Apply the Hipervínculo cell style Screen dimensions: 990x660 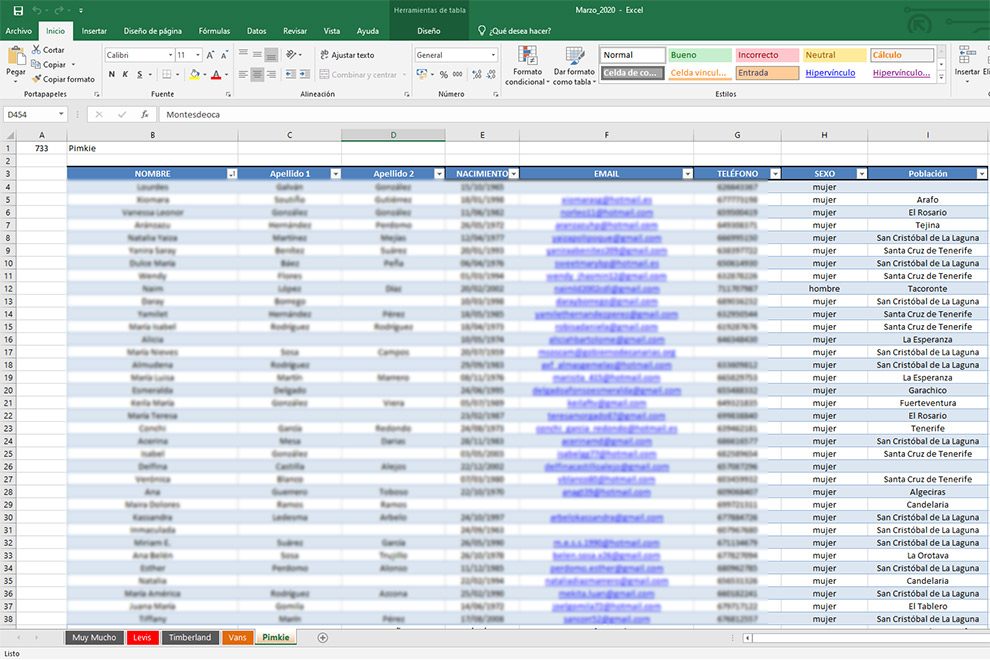pyautogui.click(x=831, y=72)
